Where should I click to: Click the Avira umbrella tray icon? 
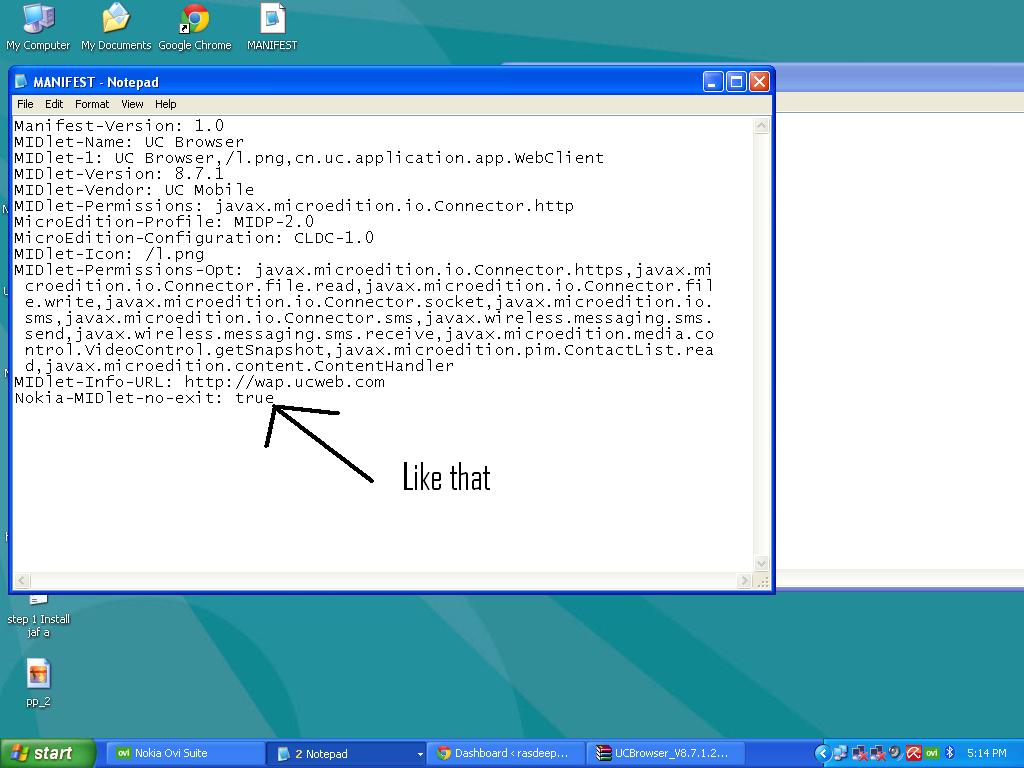point(913,754)
